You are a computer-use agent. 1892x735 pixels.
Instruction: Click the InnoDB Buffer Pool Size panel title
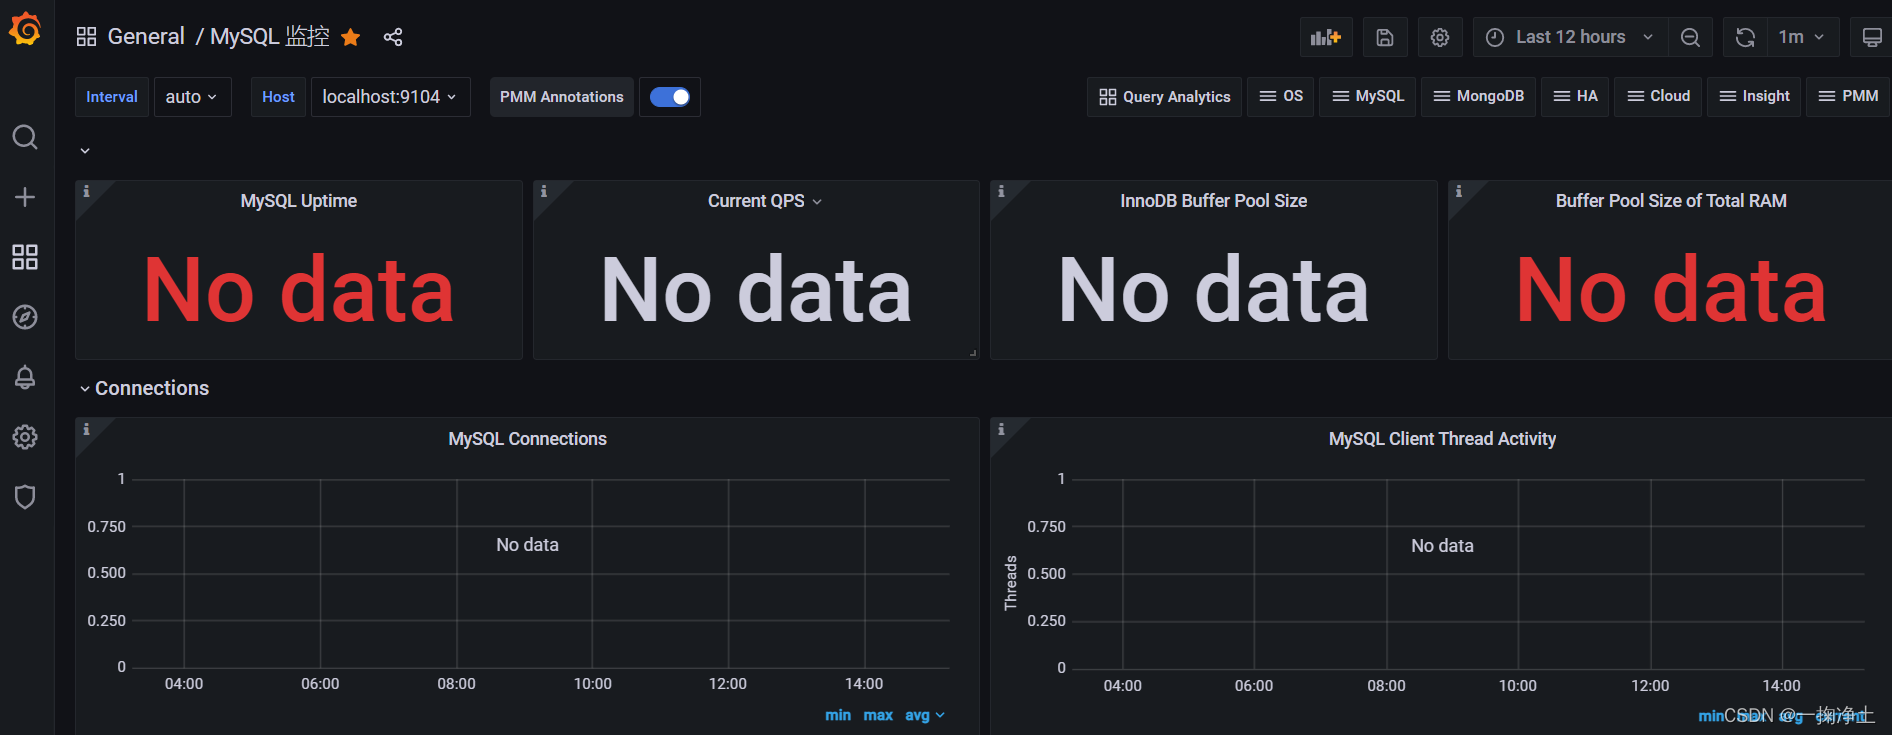point(1214,201)
